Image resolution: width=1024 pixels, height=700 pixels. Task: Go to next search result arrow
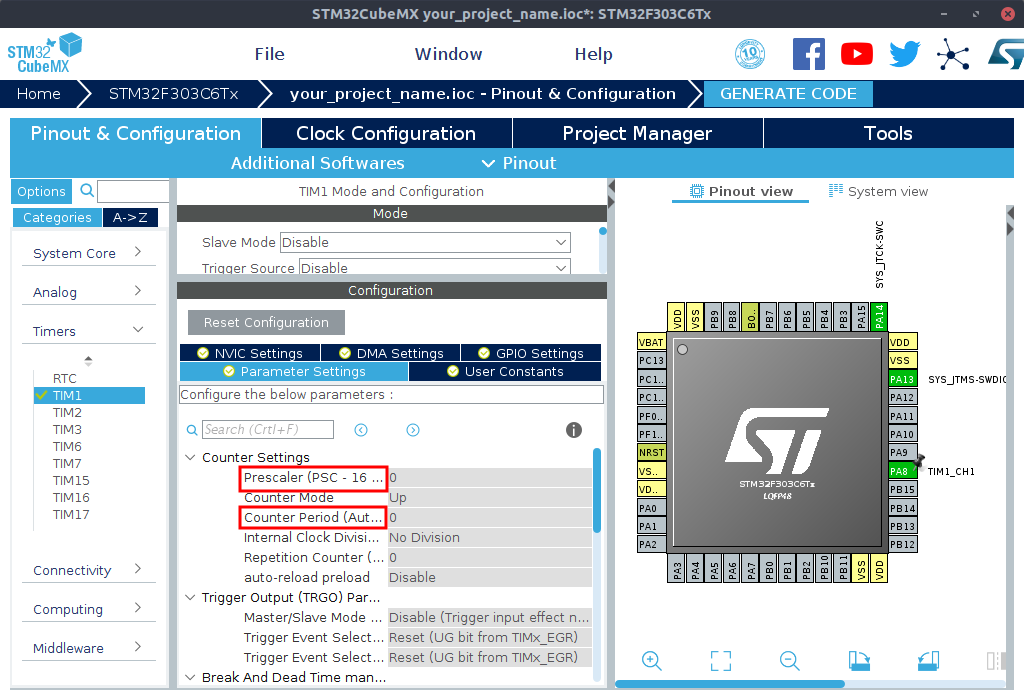(x=413, y=430)
